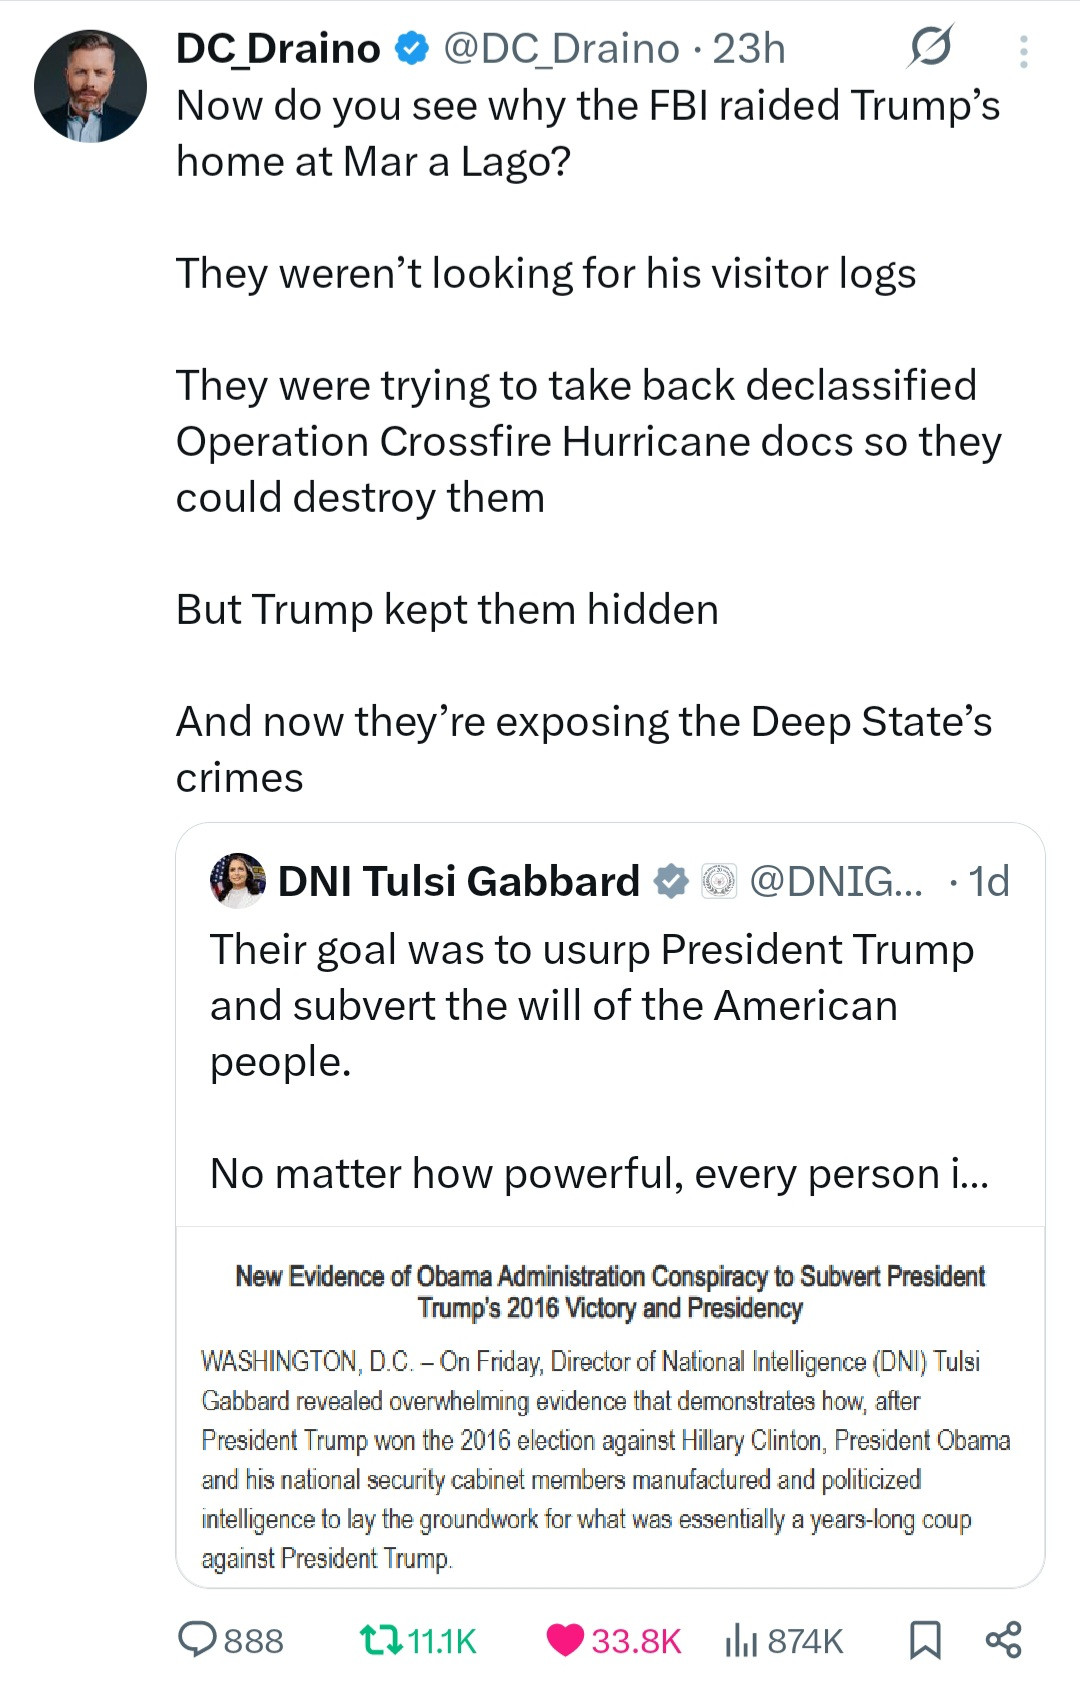The height and width of the screenshot is (1683, 1080).
Task: Open DC_Draino's profile picture
Action: 90,86
